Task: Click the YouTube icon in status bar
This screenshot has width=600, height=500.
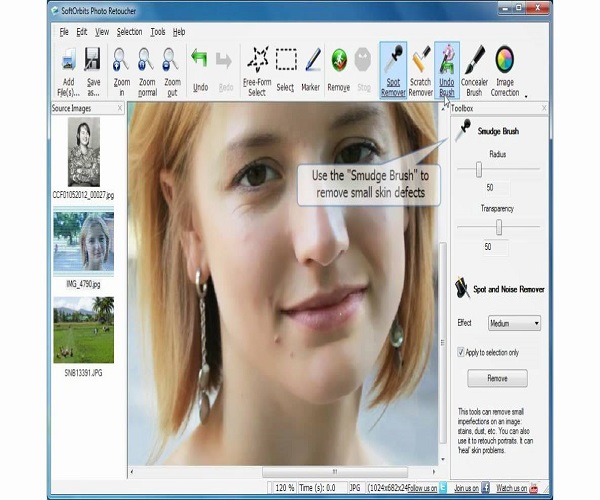Action: coord(533,488)
